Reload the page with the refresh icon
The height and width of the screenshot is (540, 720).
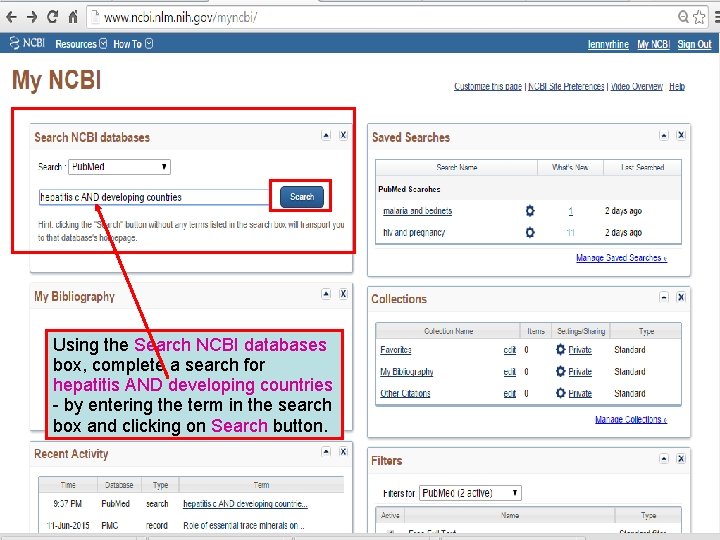click(x=52, y=17)
